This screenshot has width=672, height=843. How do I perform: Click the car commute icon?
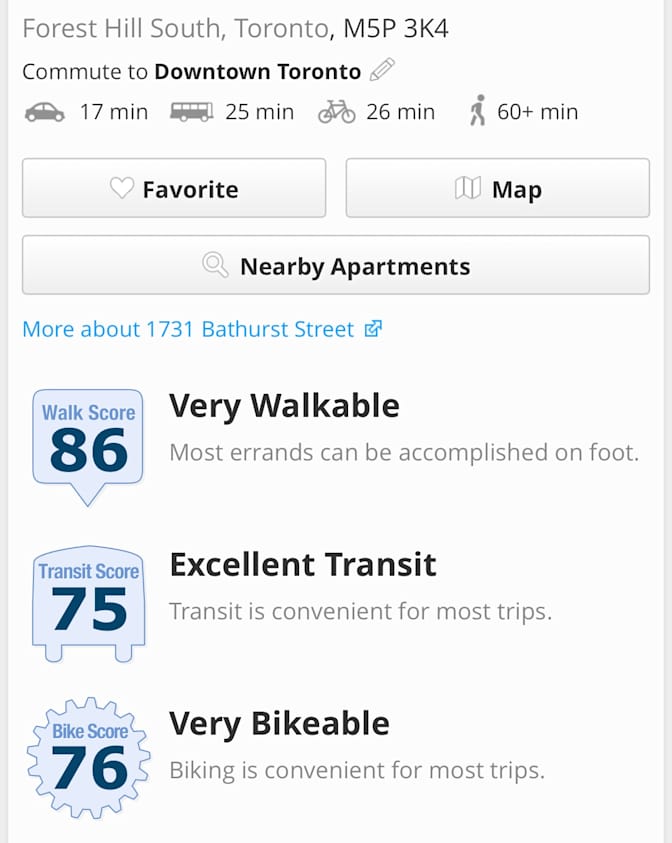[45, 112]
